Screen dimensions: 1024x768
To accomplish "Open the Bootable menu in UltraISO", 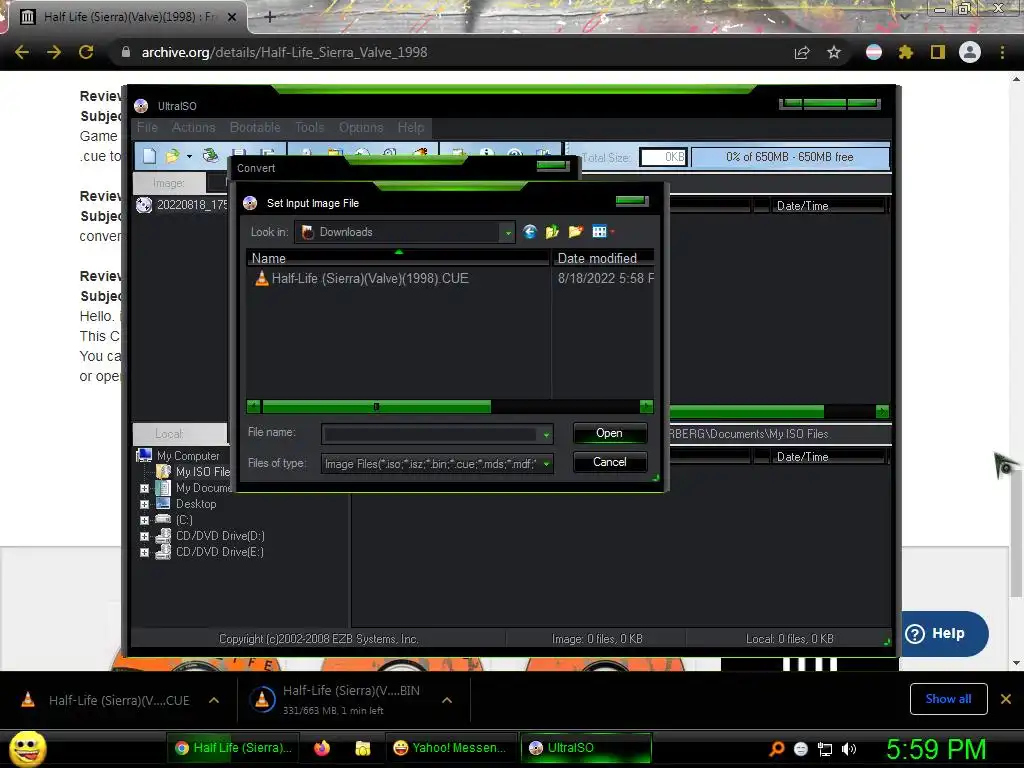I will pos(255,127).
